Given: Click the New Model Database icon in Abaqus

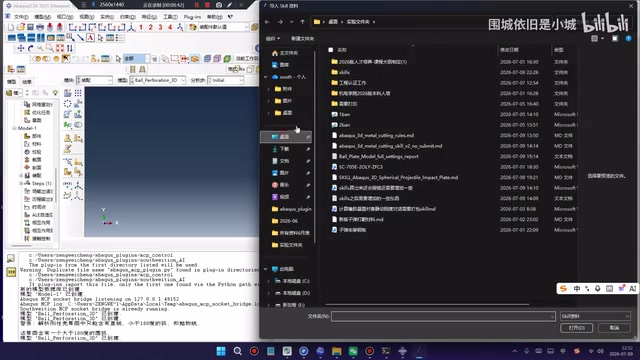Looking at the screenshot, I should 11,27.
